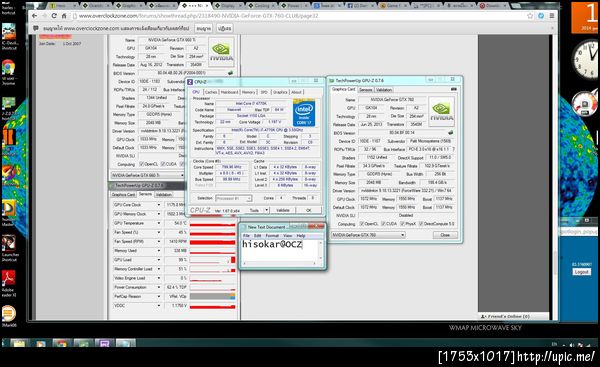
Task: Click the OK button in CPU-Z
Action: (x=308, y=210)
